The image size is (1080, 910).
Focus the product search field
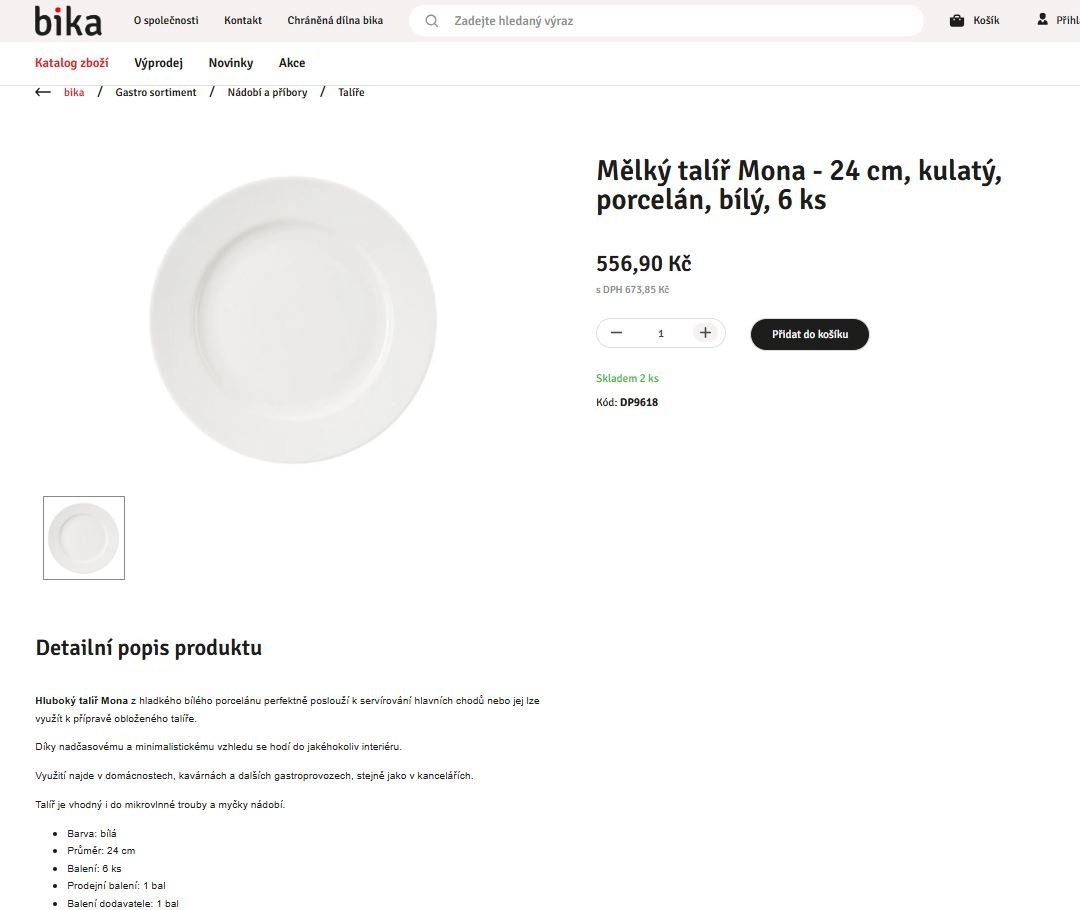tap(680, 21)
